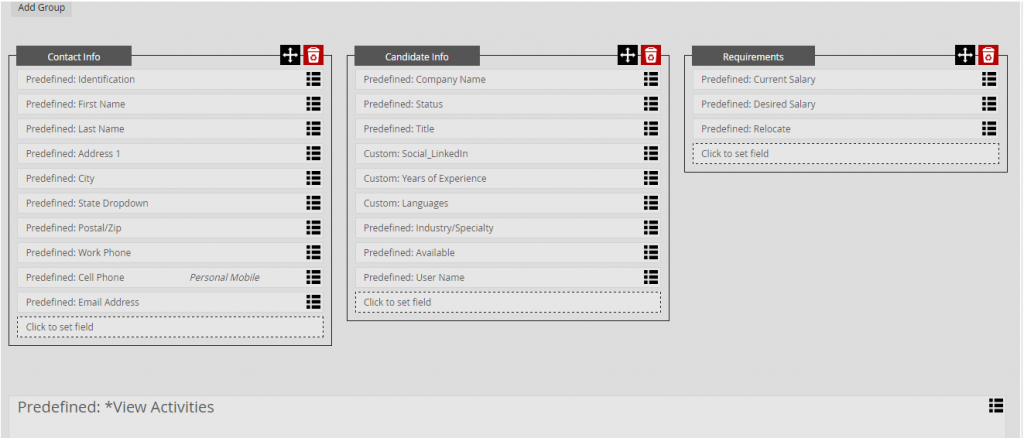Select the Candidate Info group title

point(417,56)
